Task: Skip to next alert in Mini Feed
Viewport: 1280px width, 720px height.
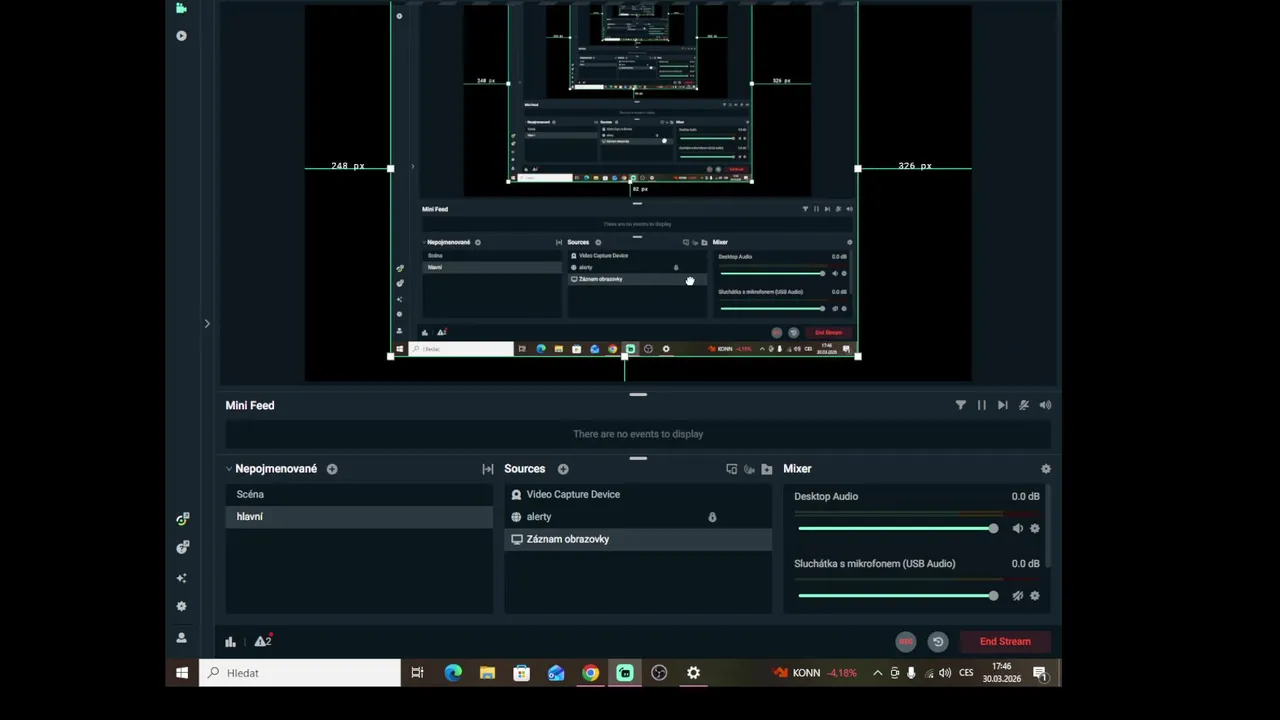Action: 1003,405
